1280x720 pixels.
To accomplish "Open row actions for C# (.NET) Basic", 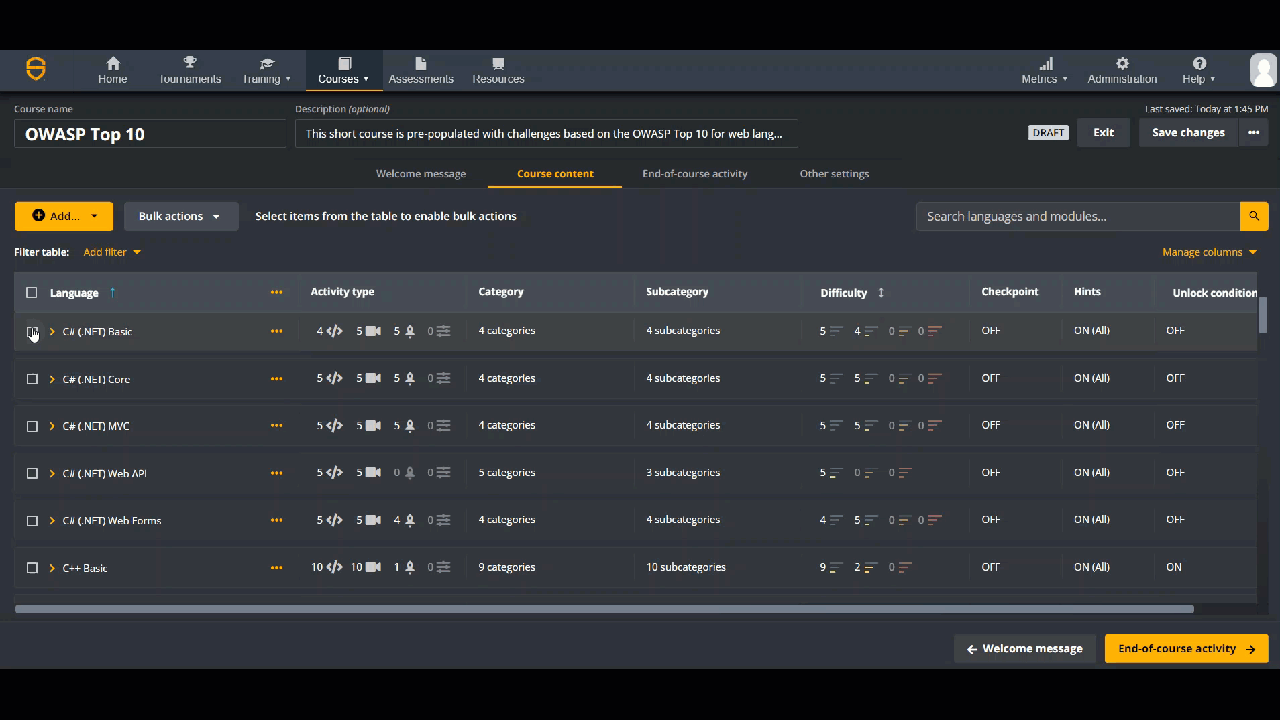I will click(x=276, y=331).
